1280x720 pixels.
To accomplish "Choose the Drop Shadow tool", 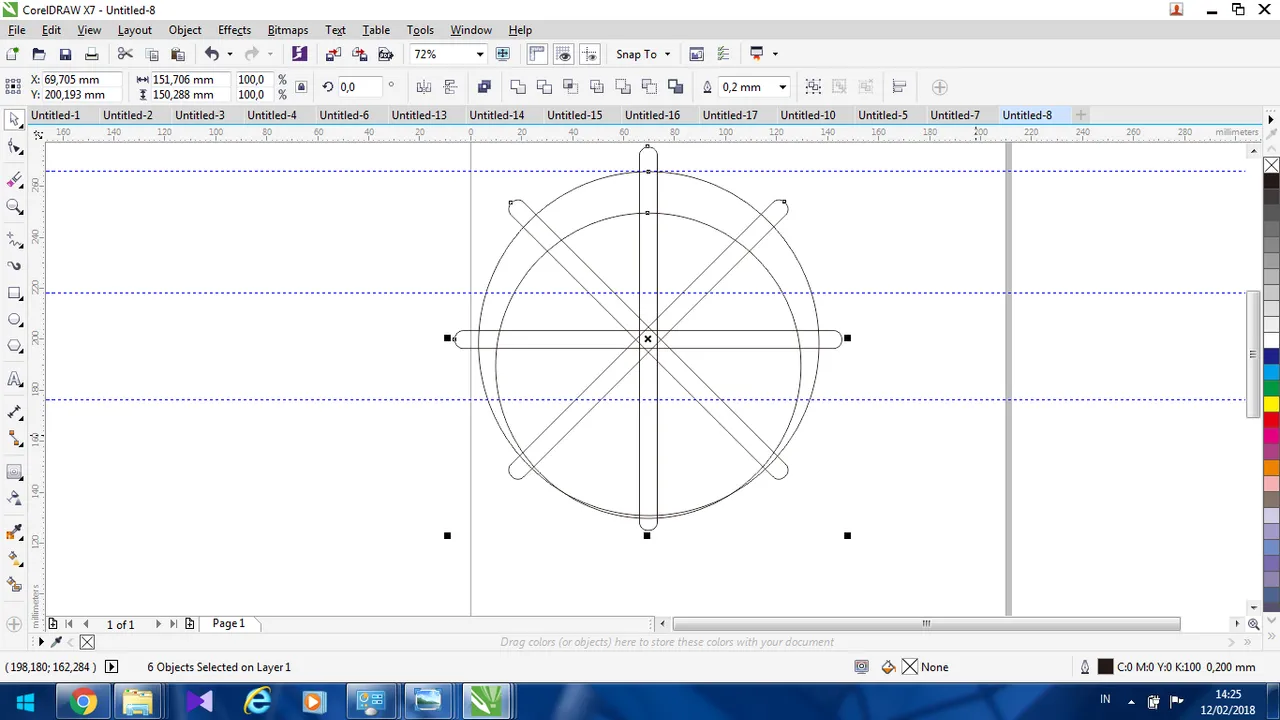I will (x=15, y=471).
